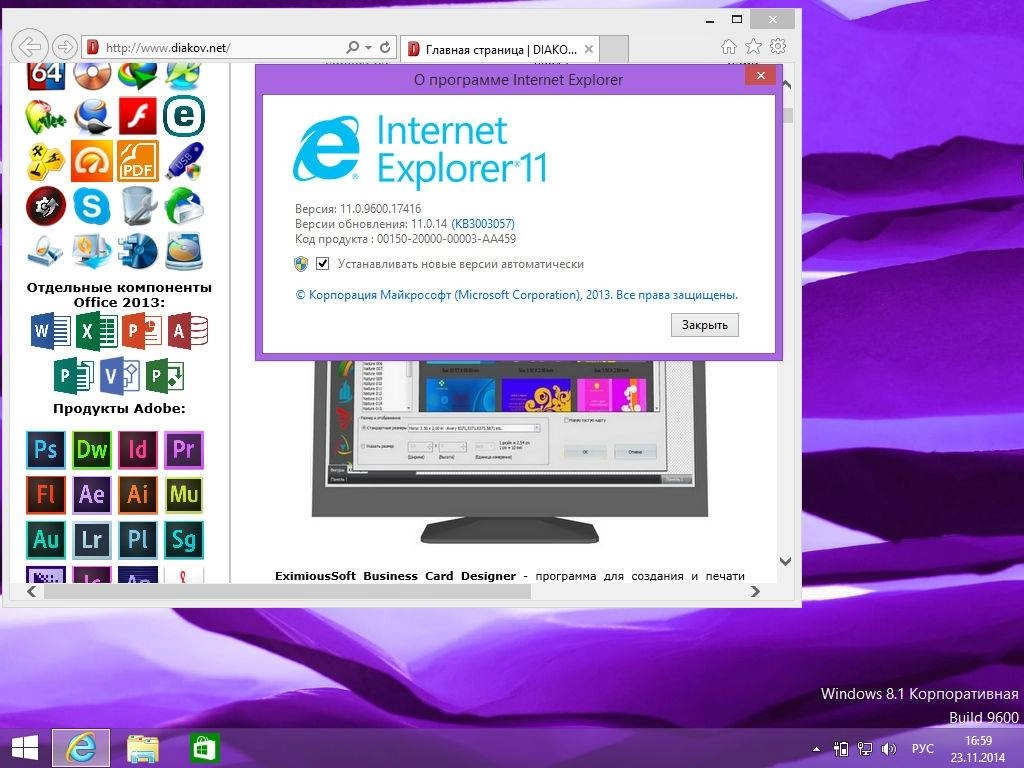Click the volume speaker tray icon
This screenshot has width=1024, height=768.
pos(888,749)
